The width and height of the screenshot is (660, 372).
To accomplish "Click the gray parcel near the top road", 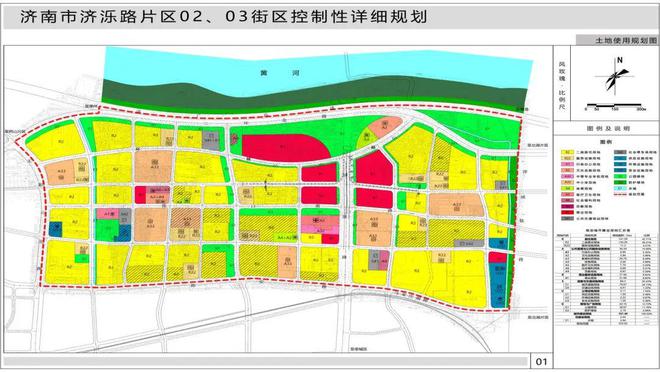I will click(x=211, y=140).
